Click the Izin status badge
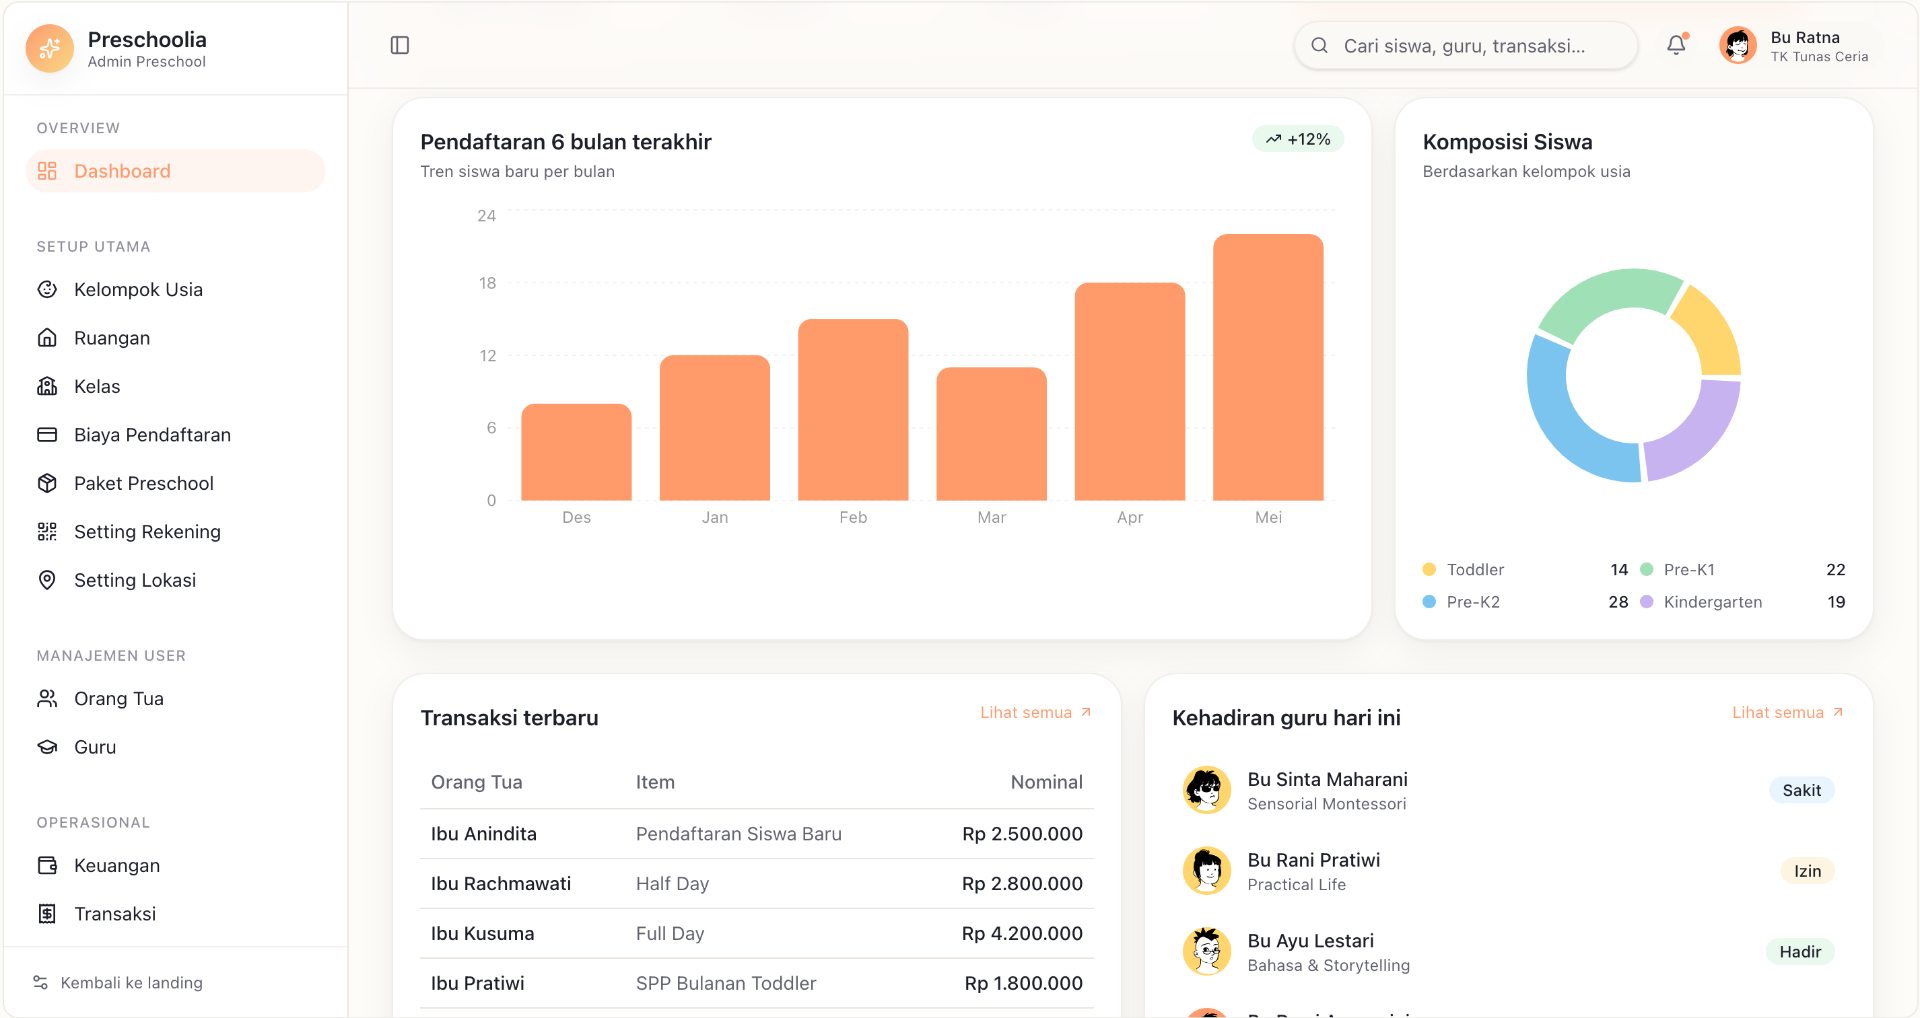Viewport: 1920px width, 1018px height. [1807, 871]
